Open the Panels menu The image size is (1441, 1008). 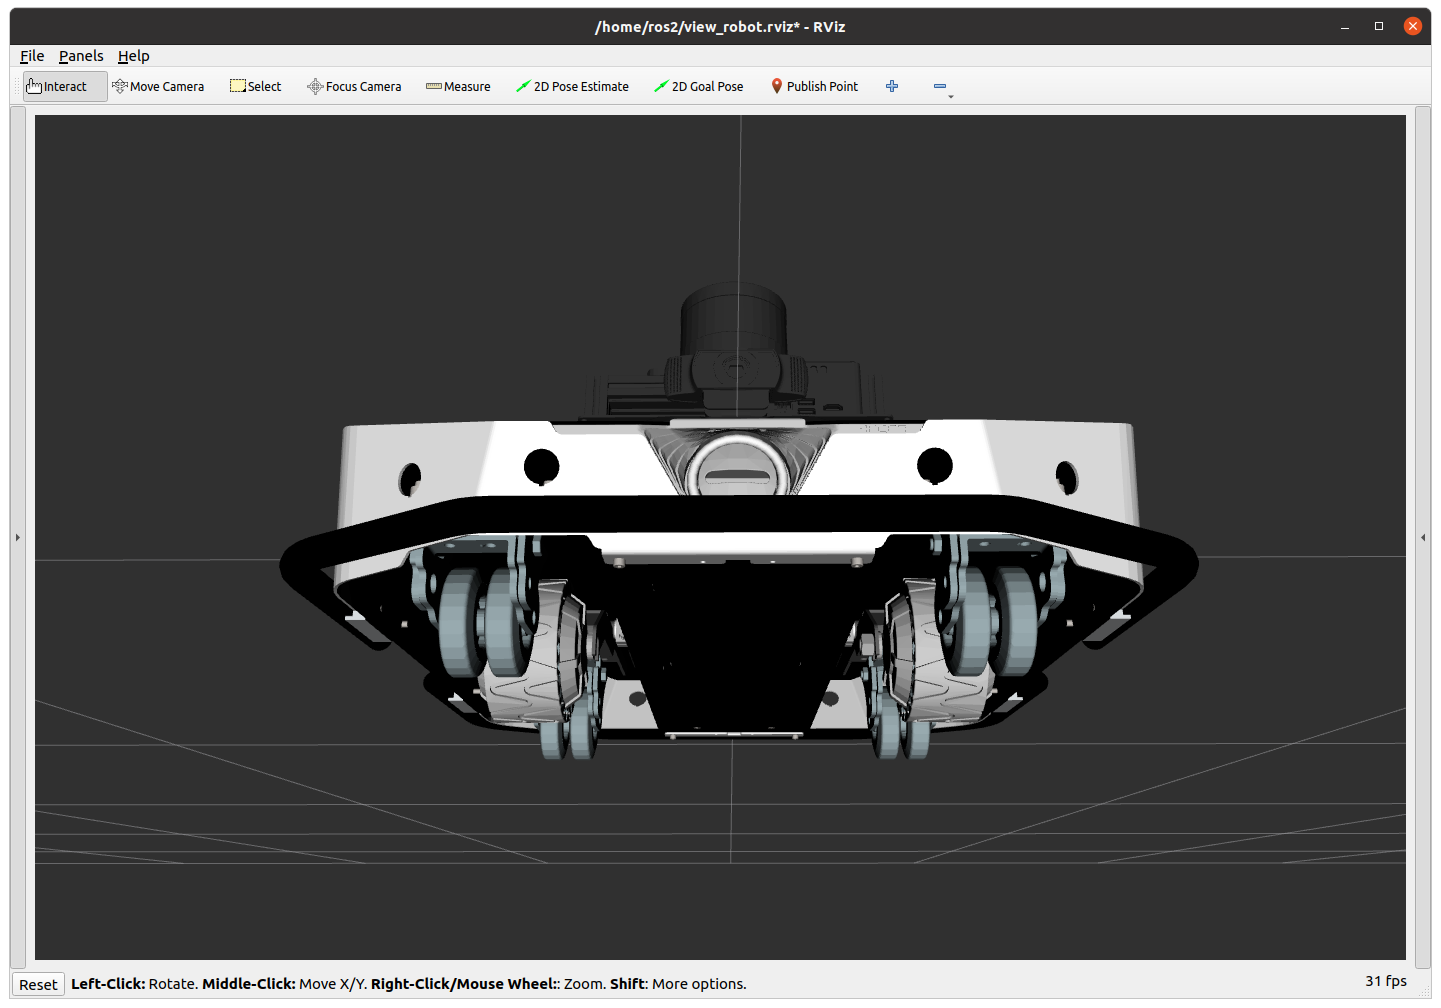[81, 56]
